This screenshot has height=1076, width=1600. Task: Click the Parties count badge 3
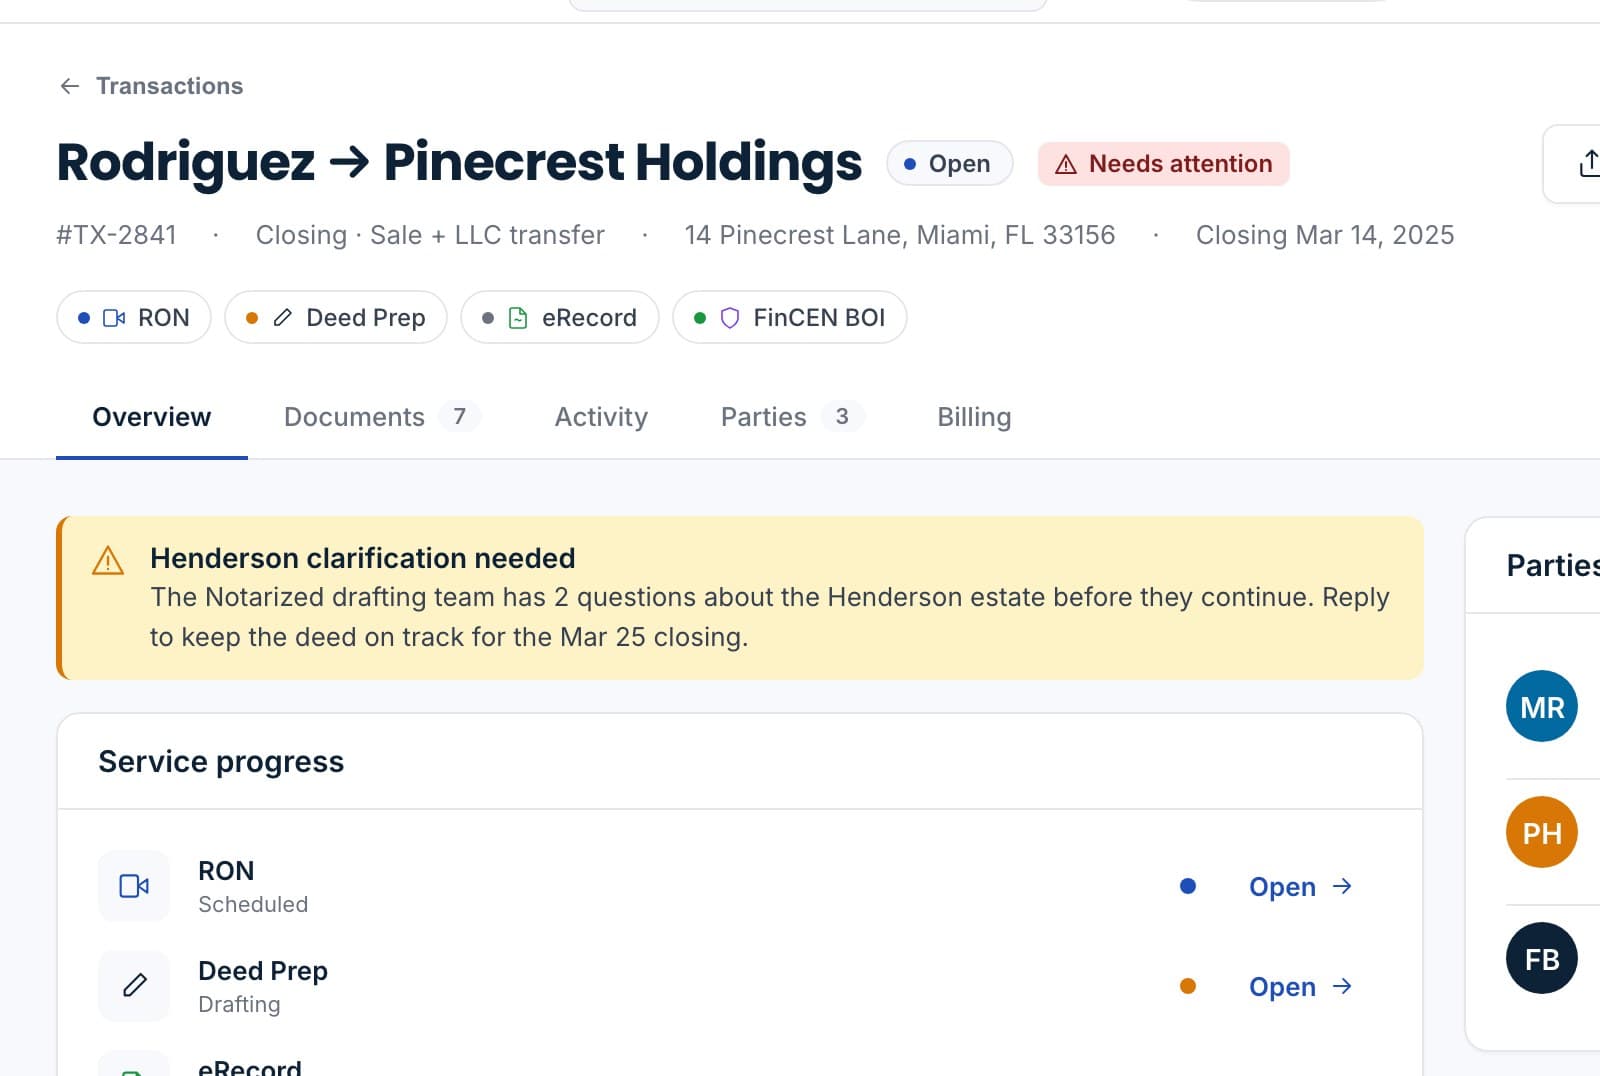[842, 416]
